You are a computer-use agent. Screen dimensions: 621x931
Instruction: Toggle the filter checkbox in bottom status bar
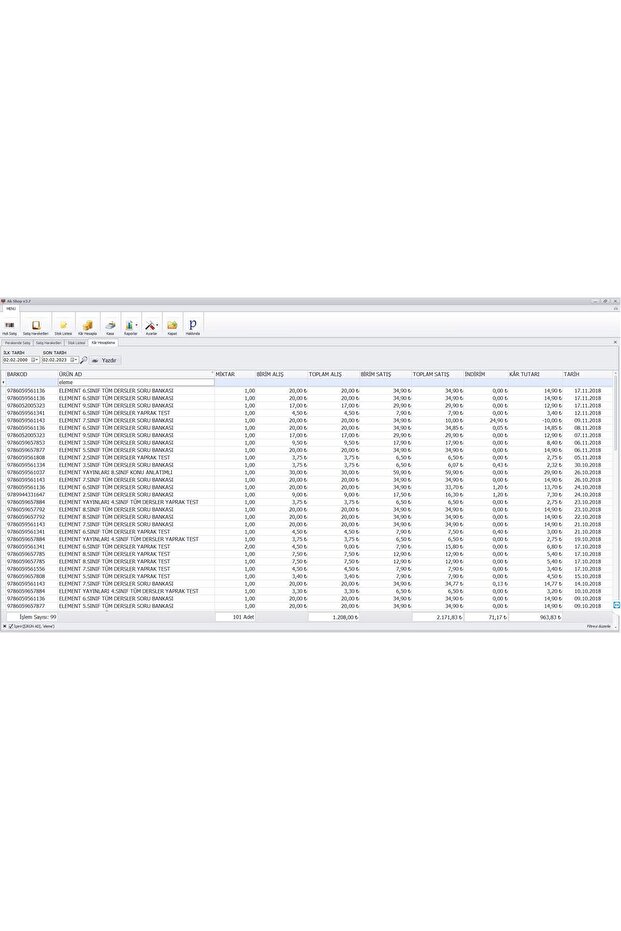pos(10,626)
